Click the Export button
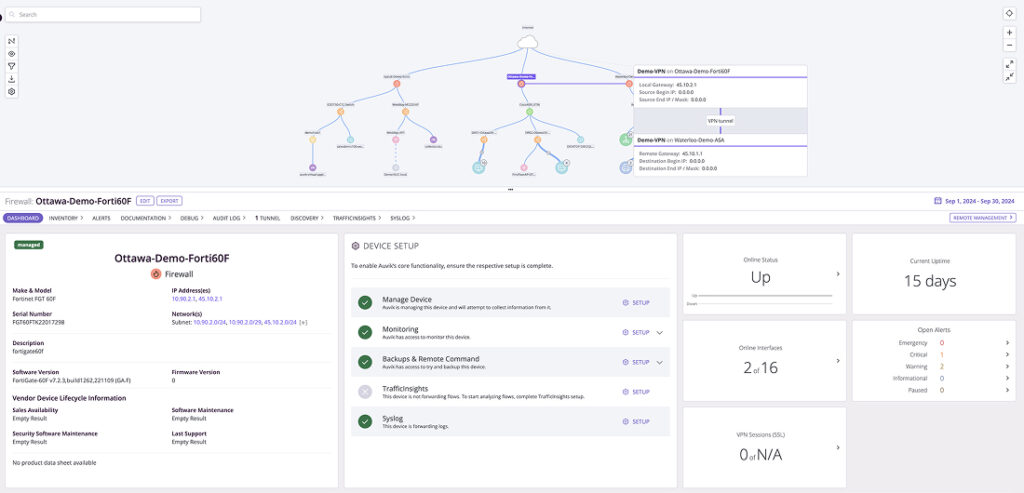The height and width of the screenshot is (493, 1024). [x=169, y=201]
